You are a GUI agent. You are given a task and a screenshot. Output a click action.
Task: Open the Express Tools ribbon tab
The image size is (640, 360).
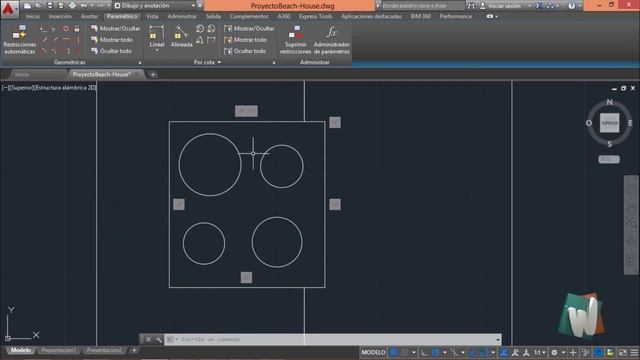[x=316, y=16]
